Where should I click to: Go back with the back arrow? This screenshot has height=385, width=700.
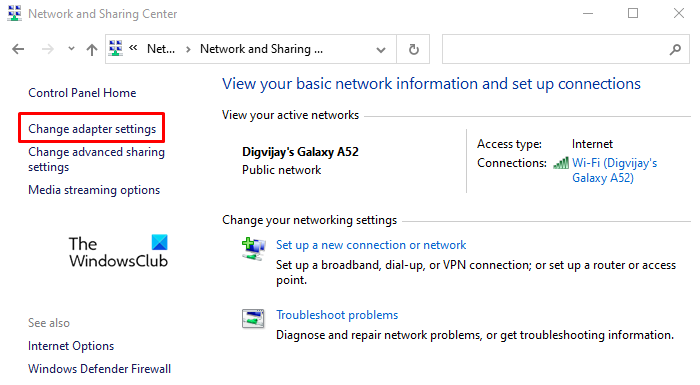[x=18, y=49]
